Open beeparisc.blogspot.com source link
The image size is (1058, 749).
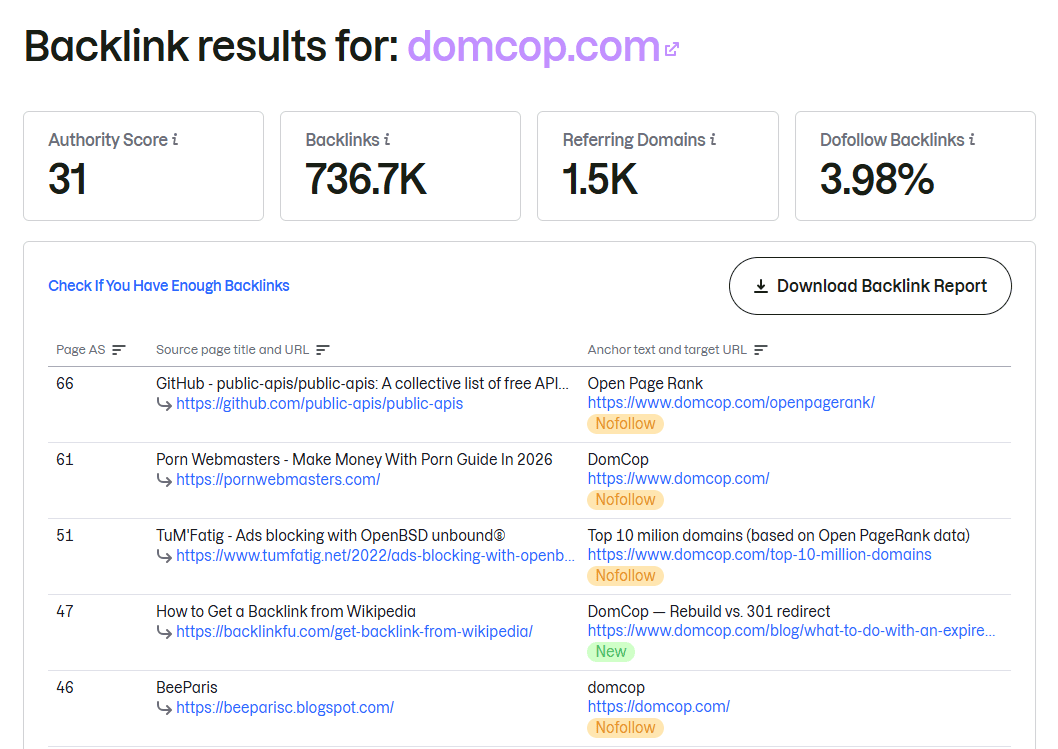point(285,707)
